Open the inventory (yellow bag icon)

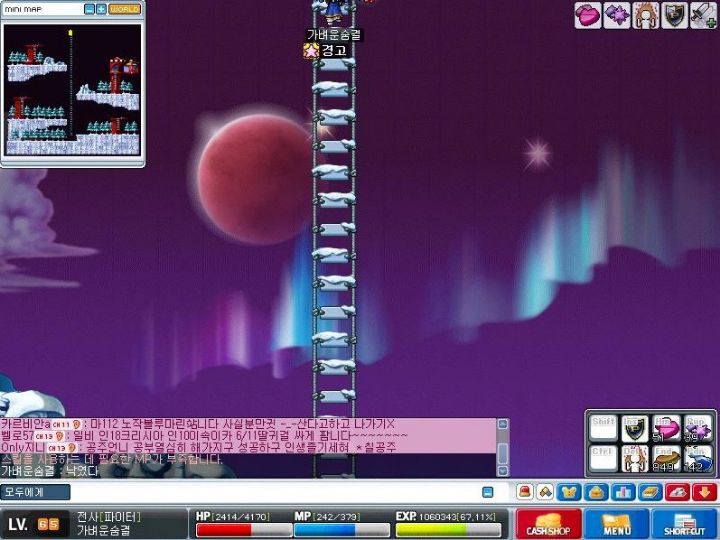[596, 492]
